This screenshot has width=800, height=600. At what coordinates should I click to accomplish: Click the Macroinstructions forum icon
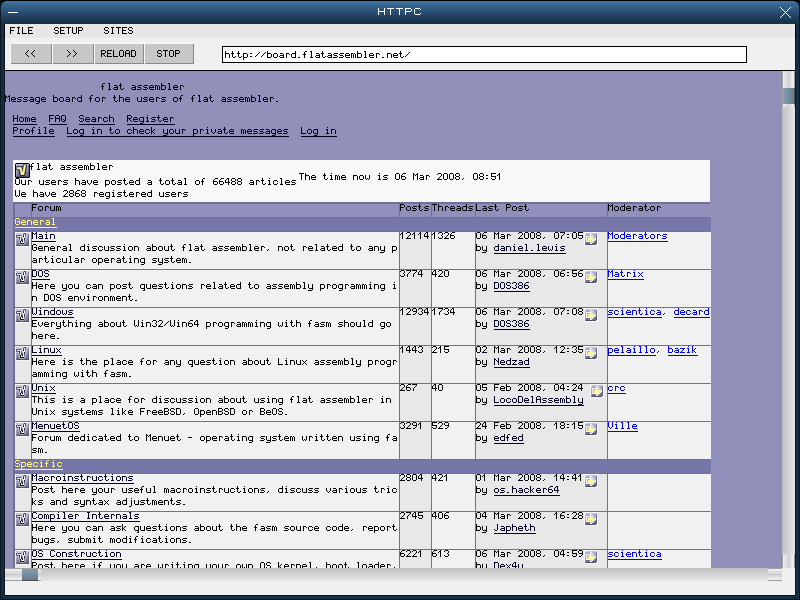(22, 481)
